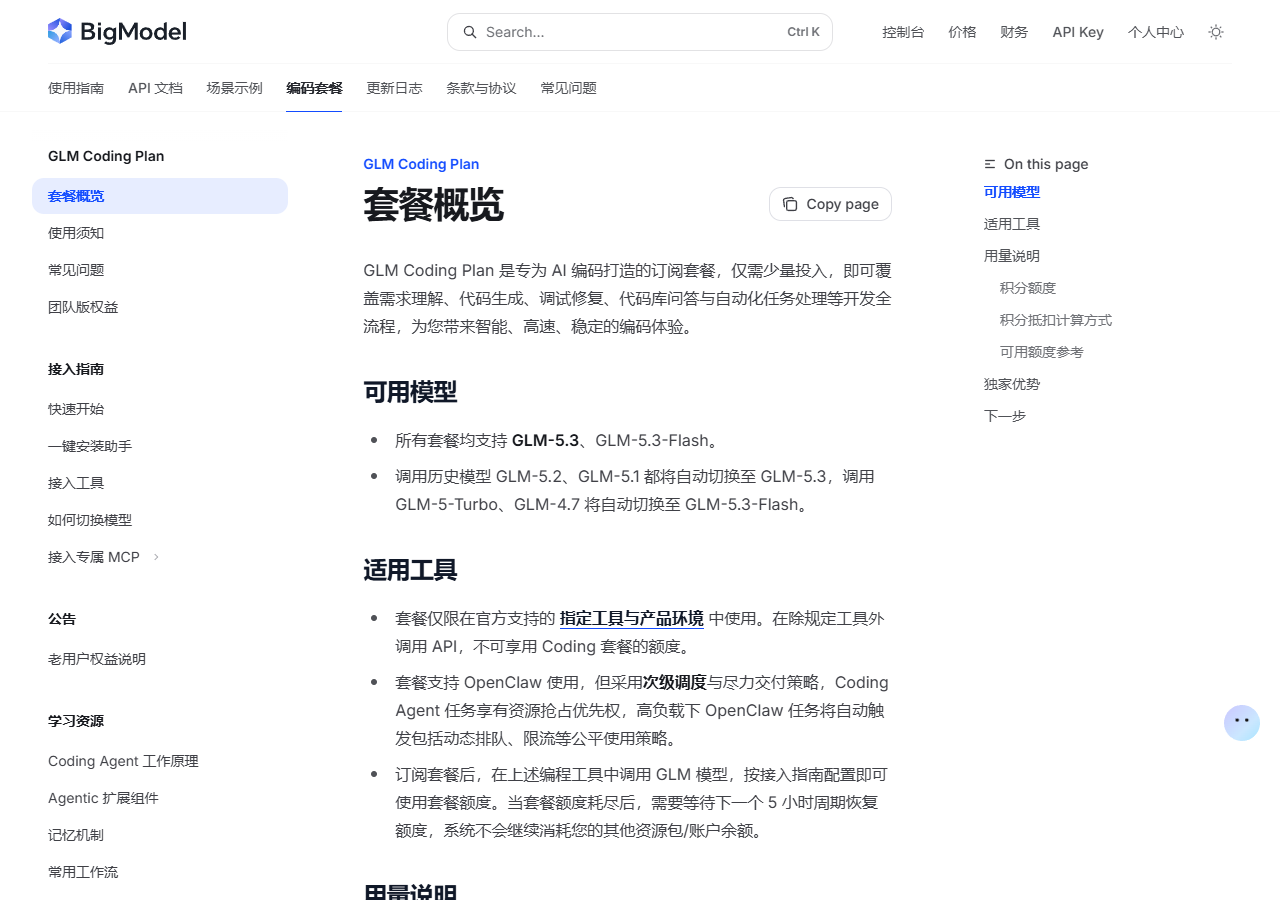Click the 适用工具 section heading
This screenshot has width=1280, height=900.
410,571
